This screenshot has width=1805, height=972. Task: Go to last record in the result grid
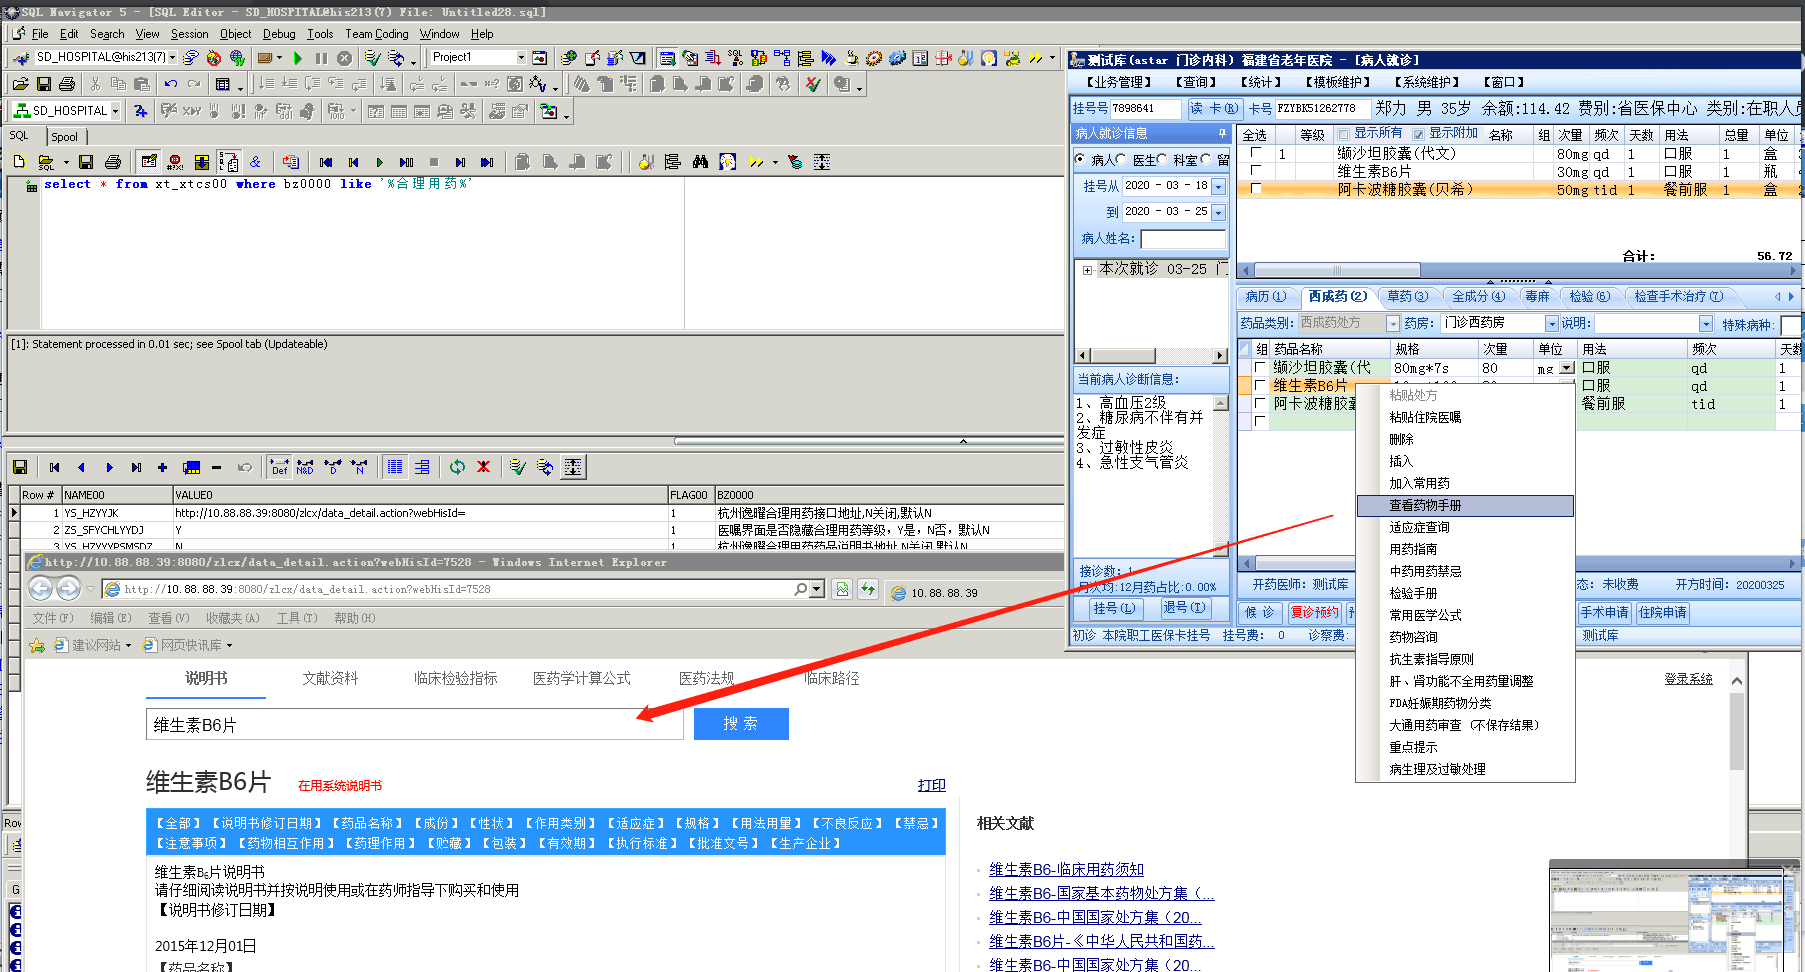click(x=136, y=467)
